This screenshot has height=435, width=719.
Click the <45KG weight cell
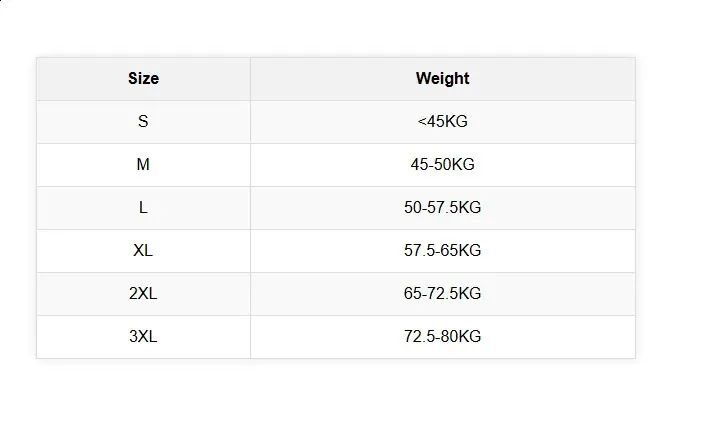coord(442,122)
